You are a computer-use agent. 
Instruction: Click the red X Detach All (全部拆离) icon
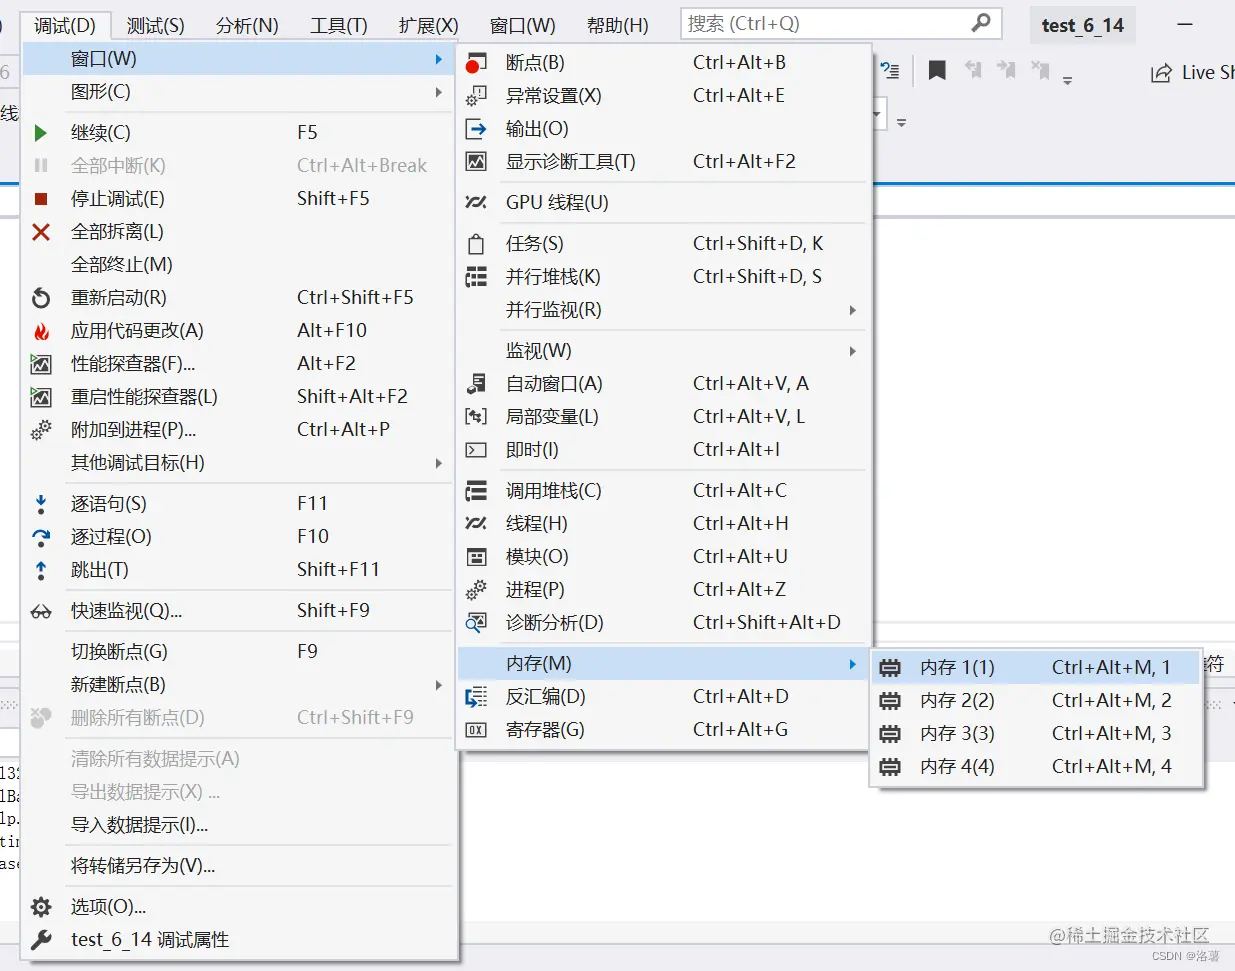click(41, 232)
